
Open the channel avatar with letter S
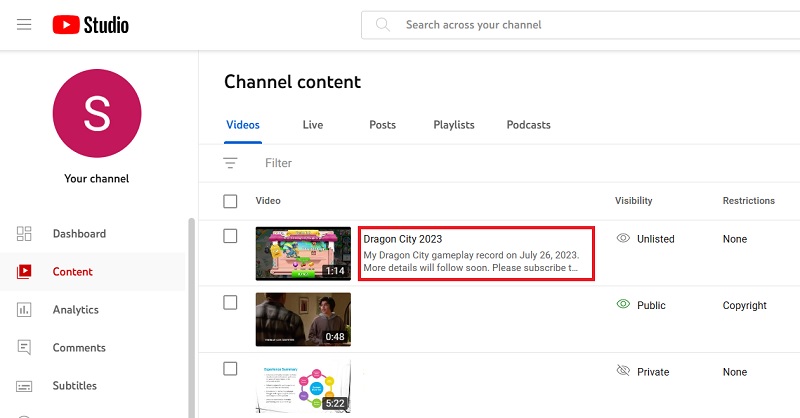tap(97, 113)
